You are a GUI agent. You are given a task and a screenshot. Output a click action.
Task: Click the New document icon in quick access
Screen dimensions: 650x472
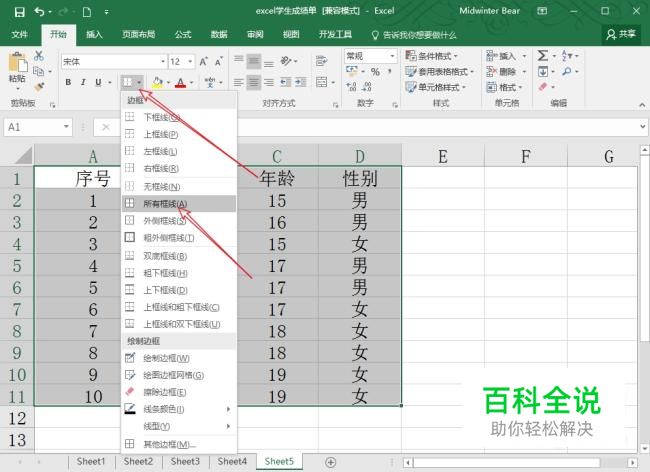(87, 12)
